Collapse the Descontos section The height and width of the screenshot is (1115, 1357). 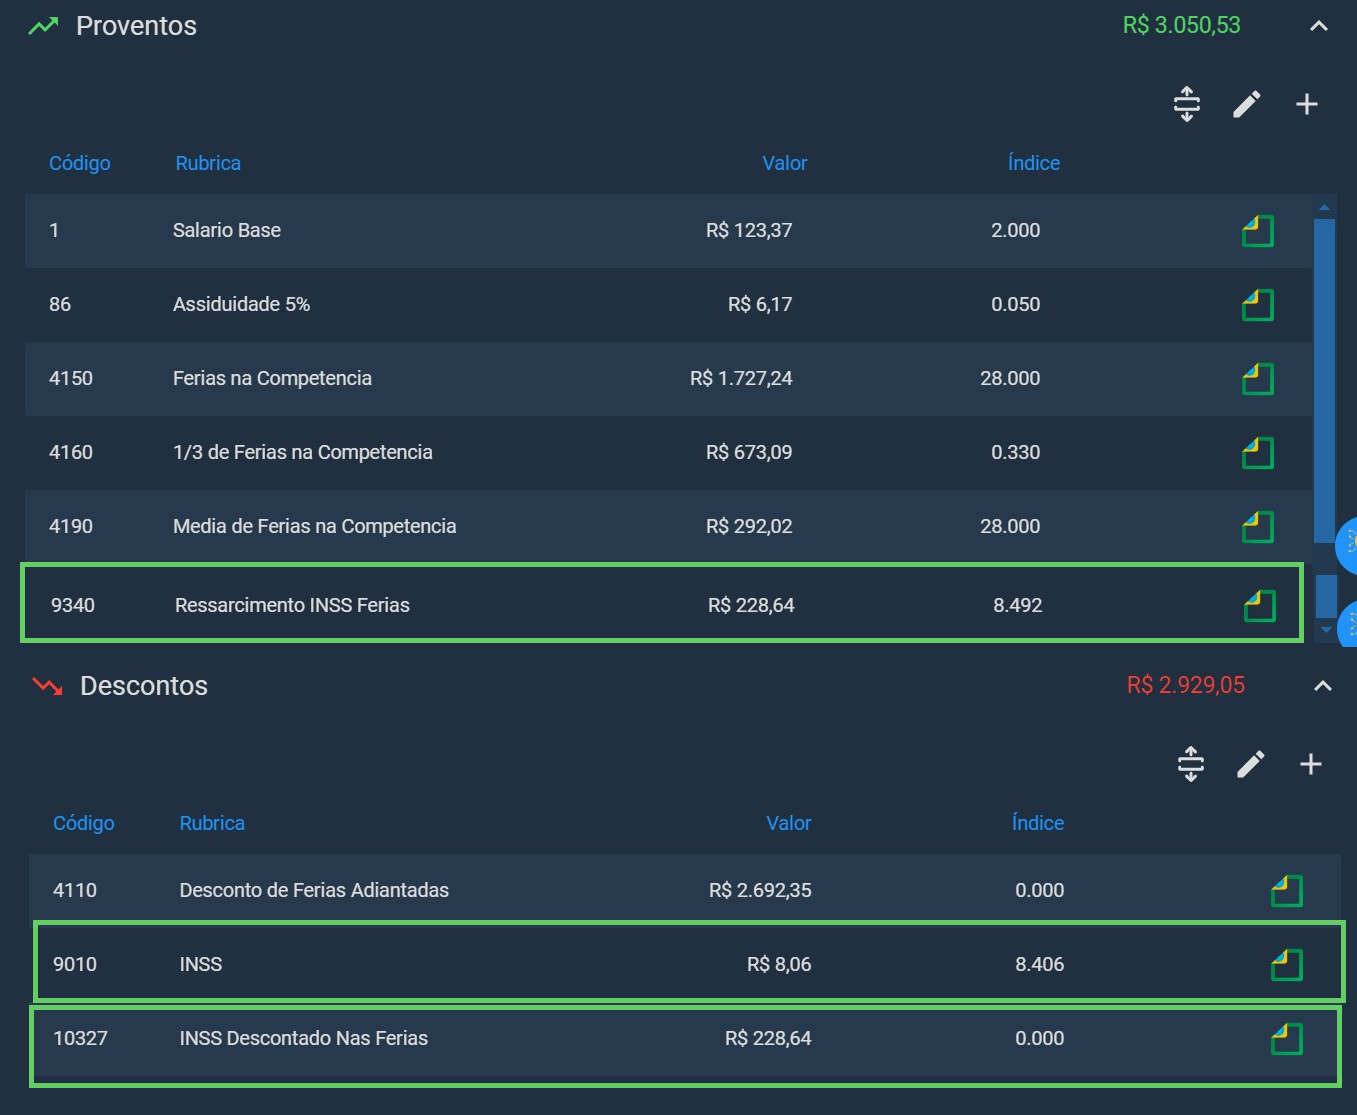click(x=1323, y=686)
